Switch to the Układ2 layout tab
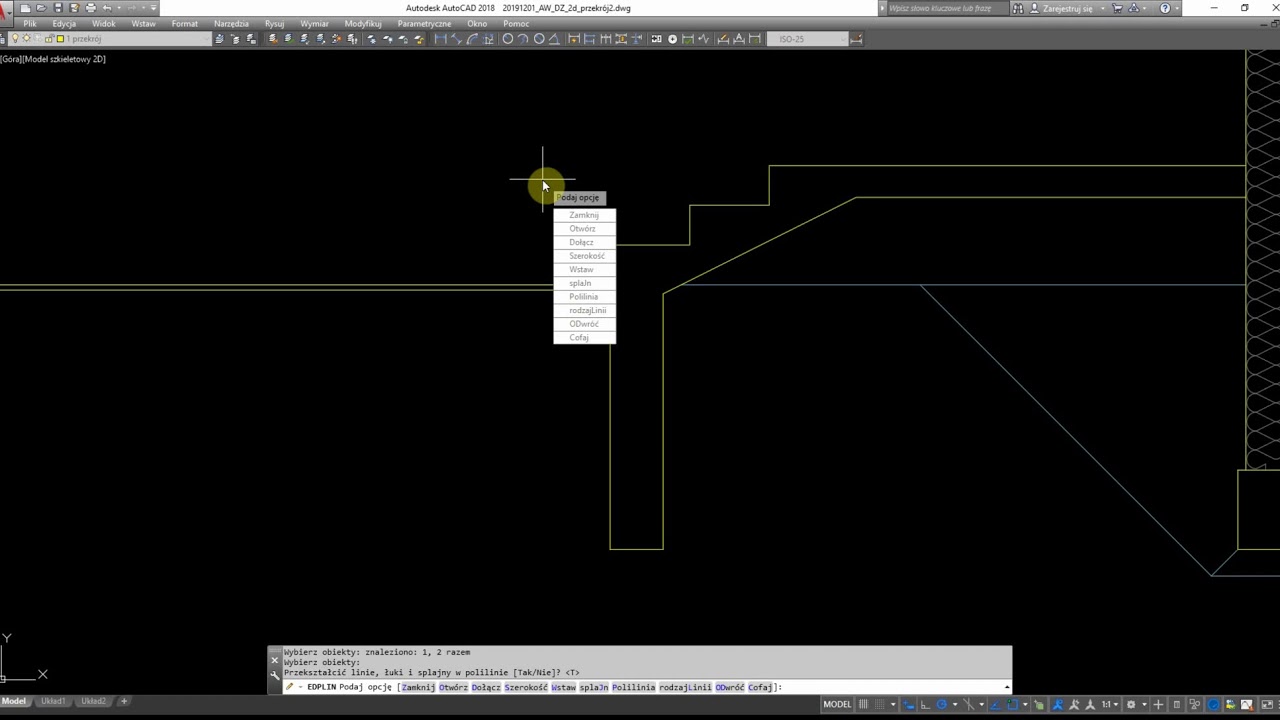 tap(94, 701)
